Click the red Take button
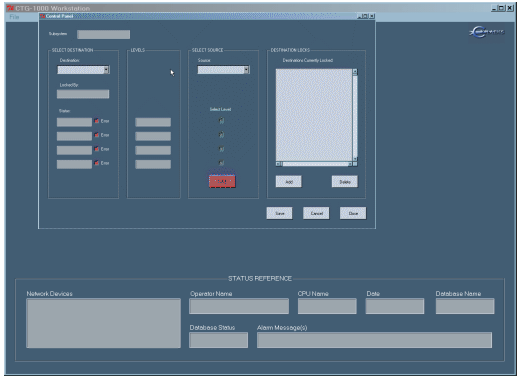 tap(222, 181)
